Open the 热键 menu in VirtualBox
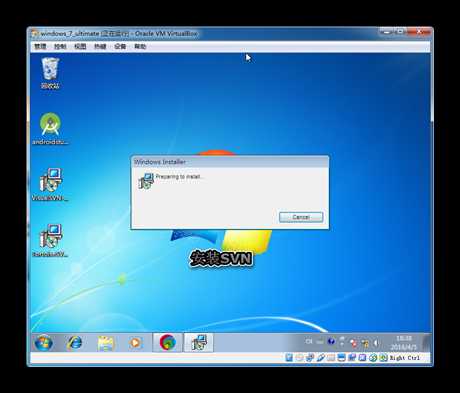The image size is (460, 393). coord(100,46)
